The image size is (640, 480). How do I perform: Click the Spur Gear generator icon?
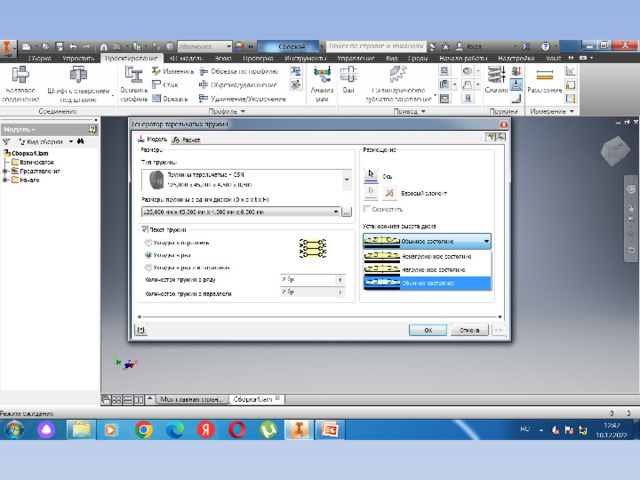399,82
